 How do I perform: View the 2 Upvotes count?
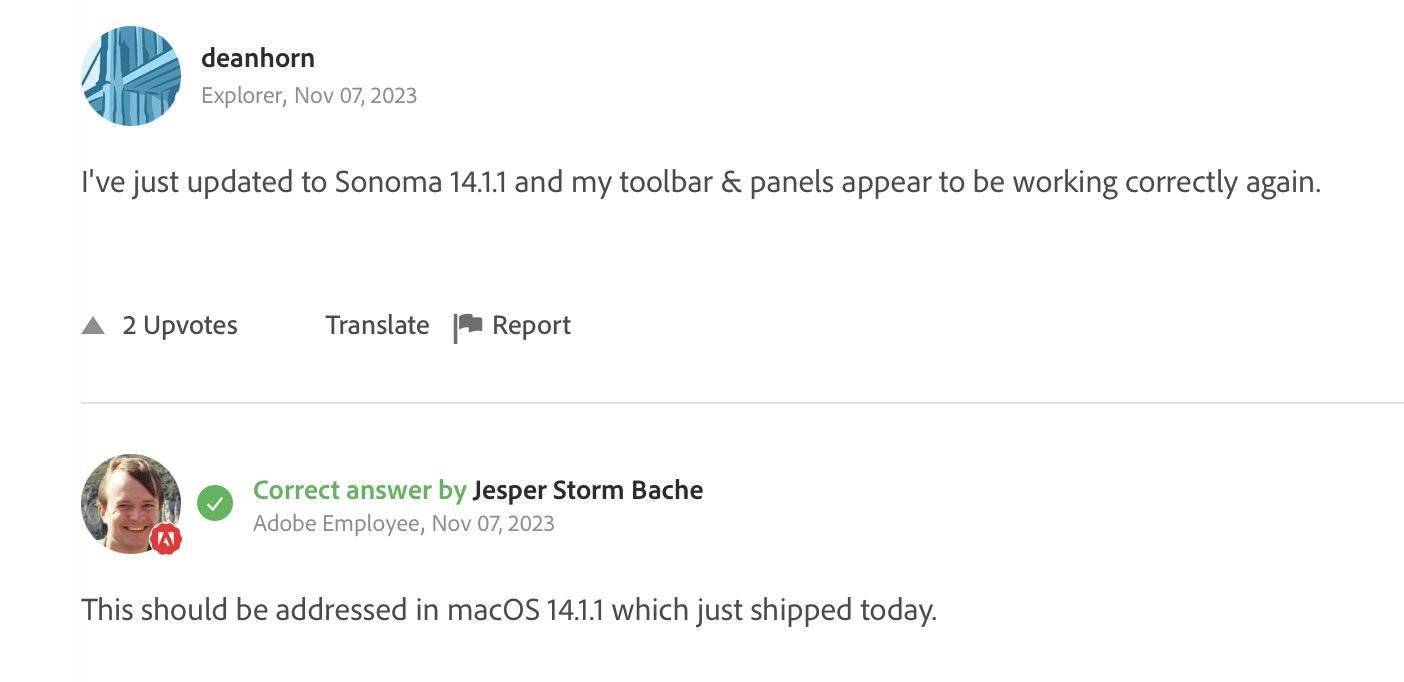180,326
